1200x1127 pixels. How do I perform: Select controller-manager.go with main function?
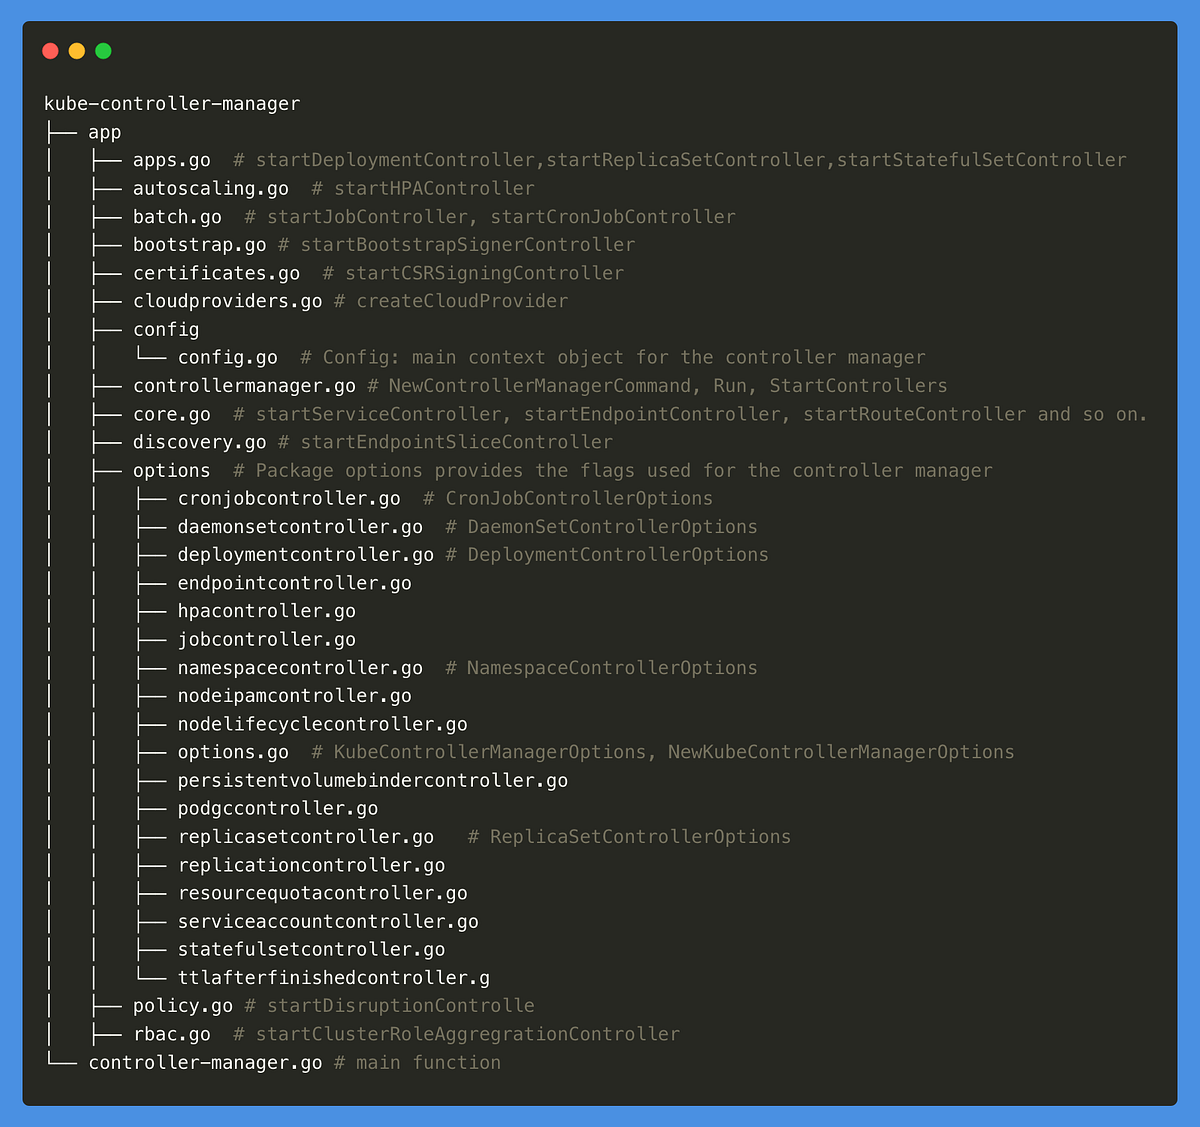coord(204,1062)
